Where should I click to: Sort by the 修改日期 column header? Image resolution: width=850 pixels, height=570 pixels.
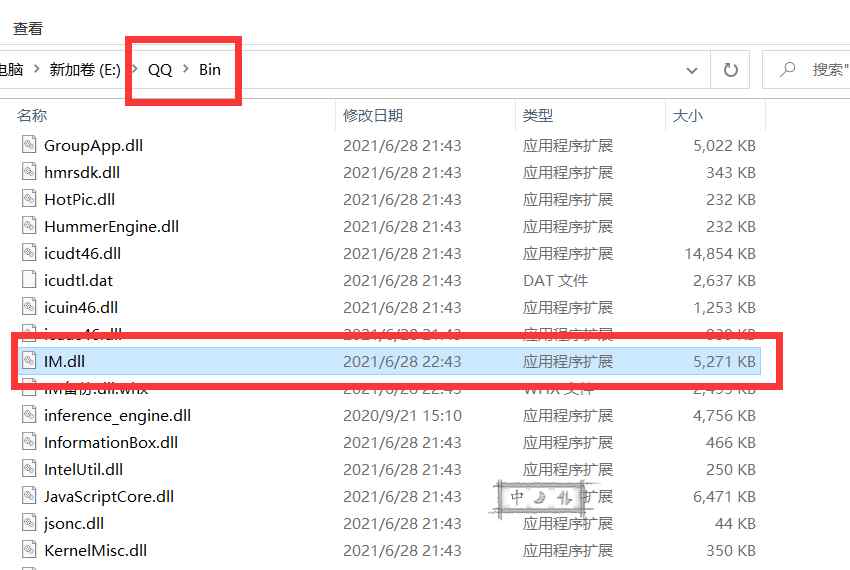[373, 116]
